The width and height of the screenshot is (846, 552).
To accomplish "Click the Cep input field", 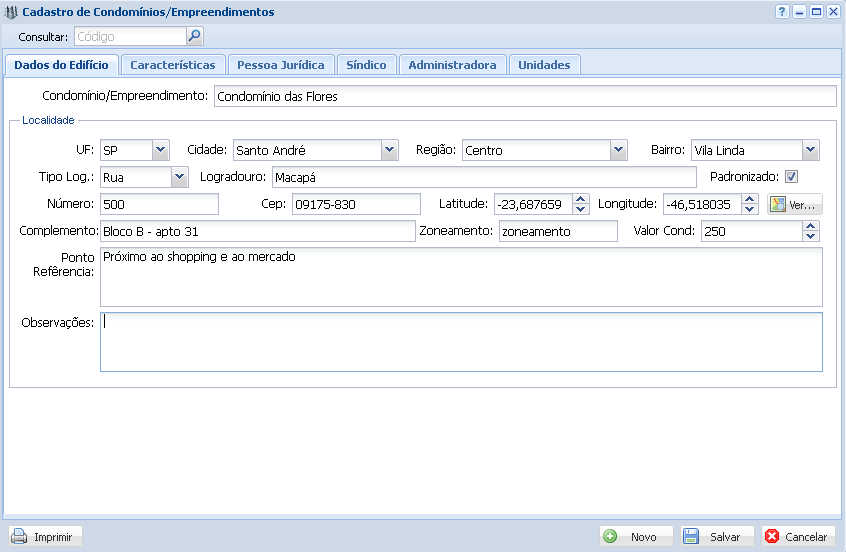I will coord(355,204).
